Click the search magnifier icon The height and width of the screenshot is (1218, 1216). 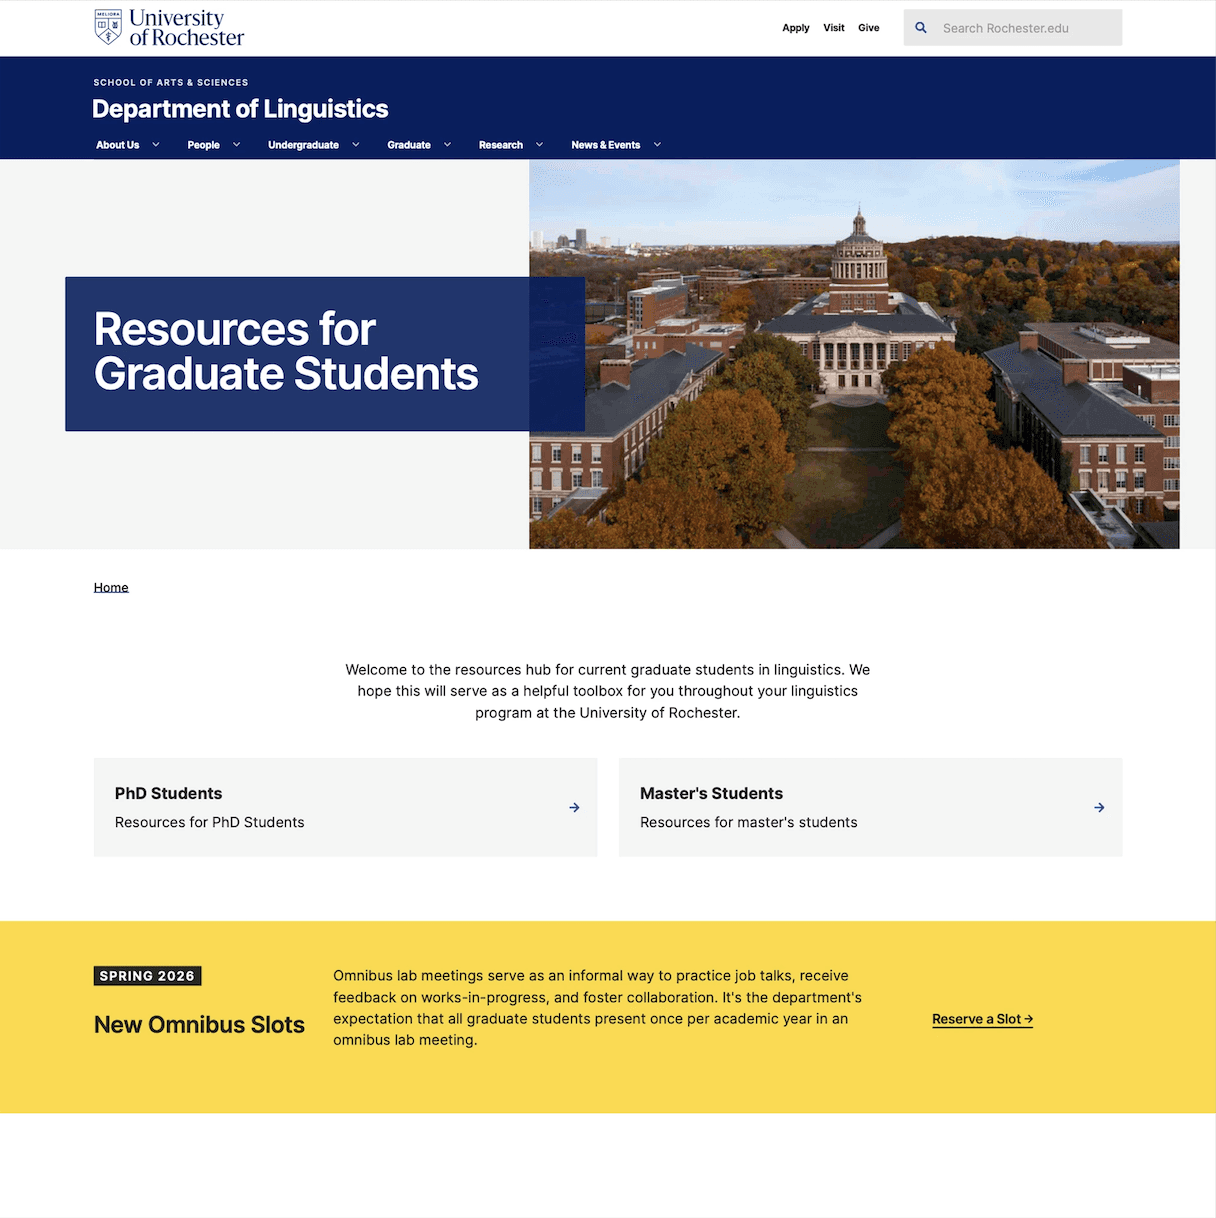[x=921, y=28]
